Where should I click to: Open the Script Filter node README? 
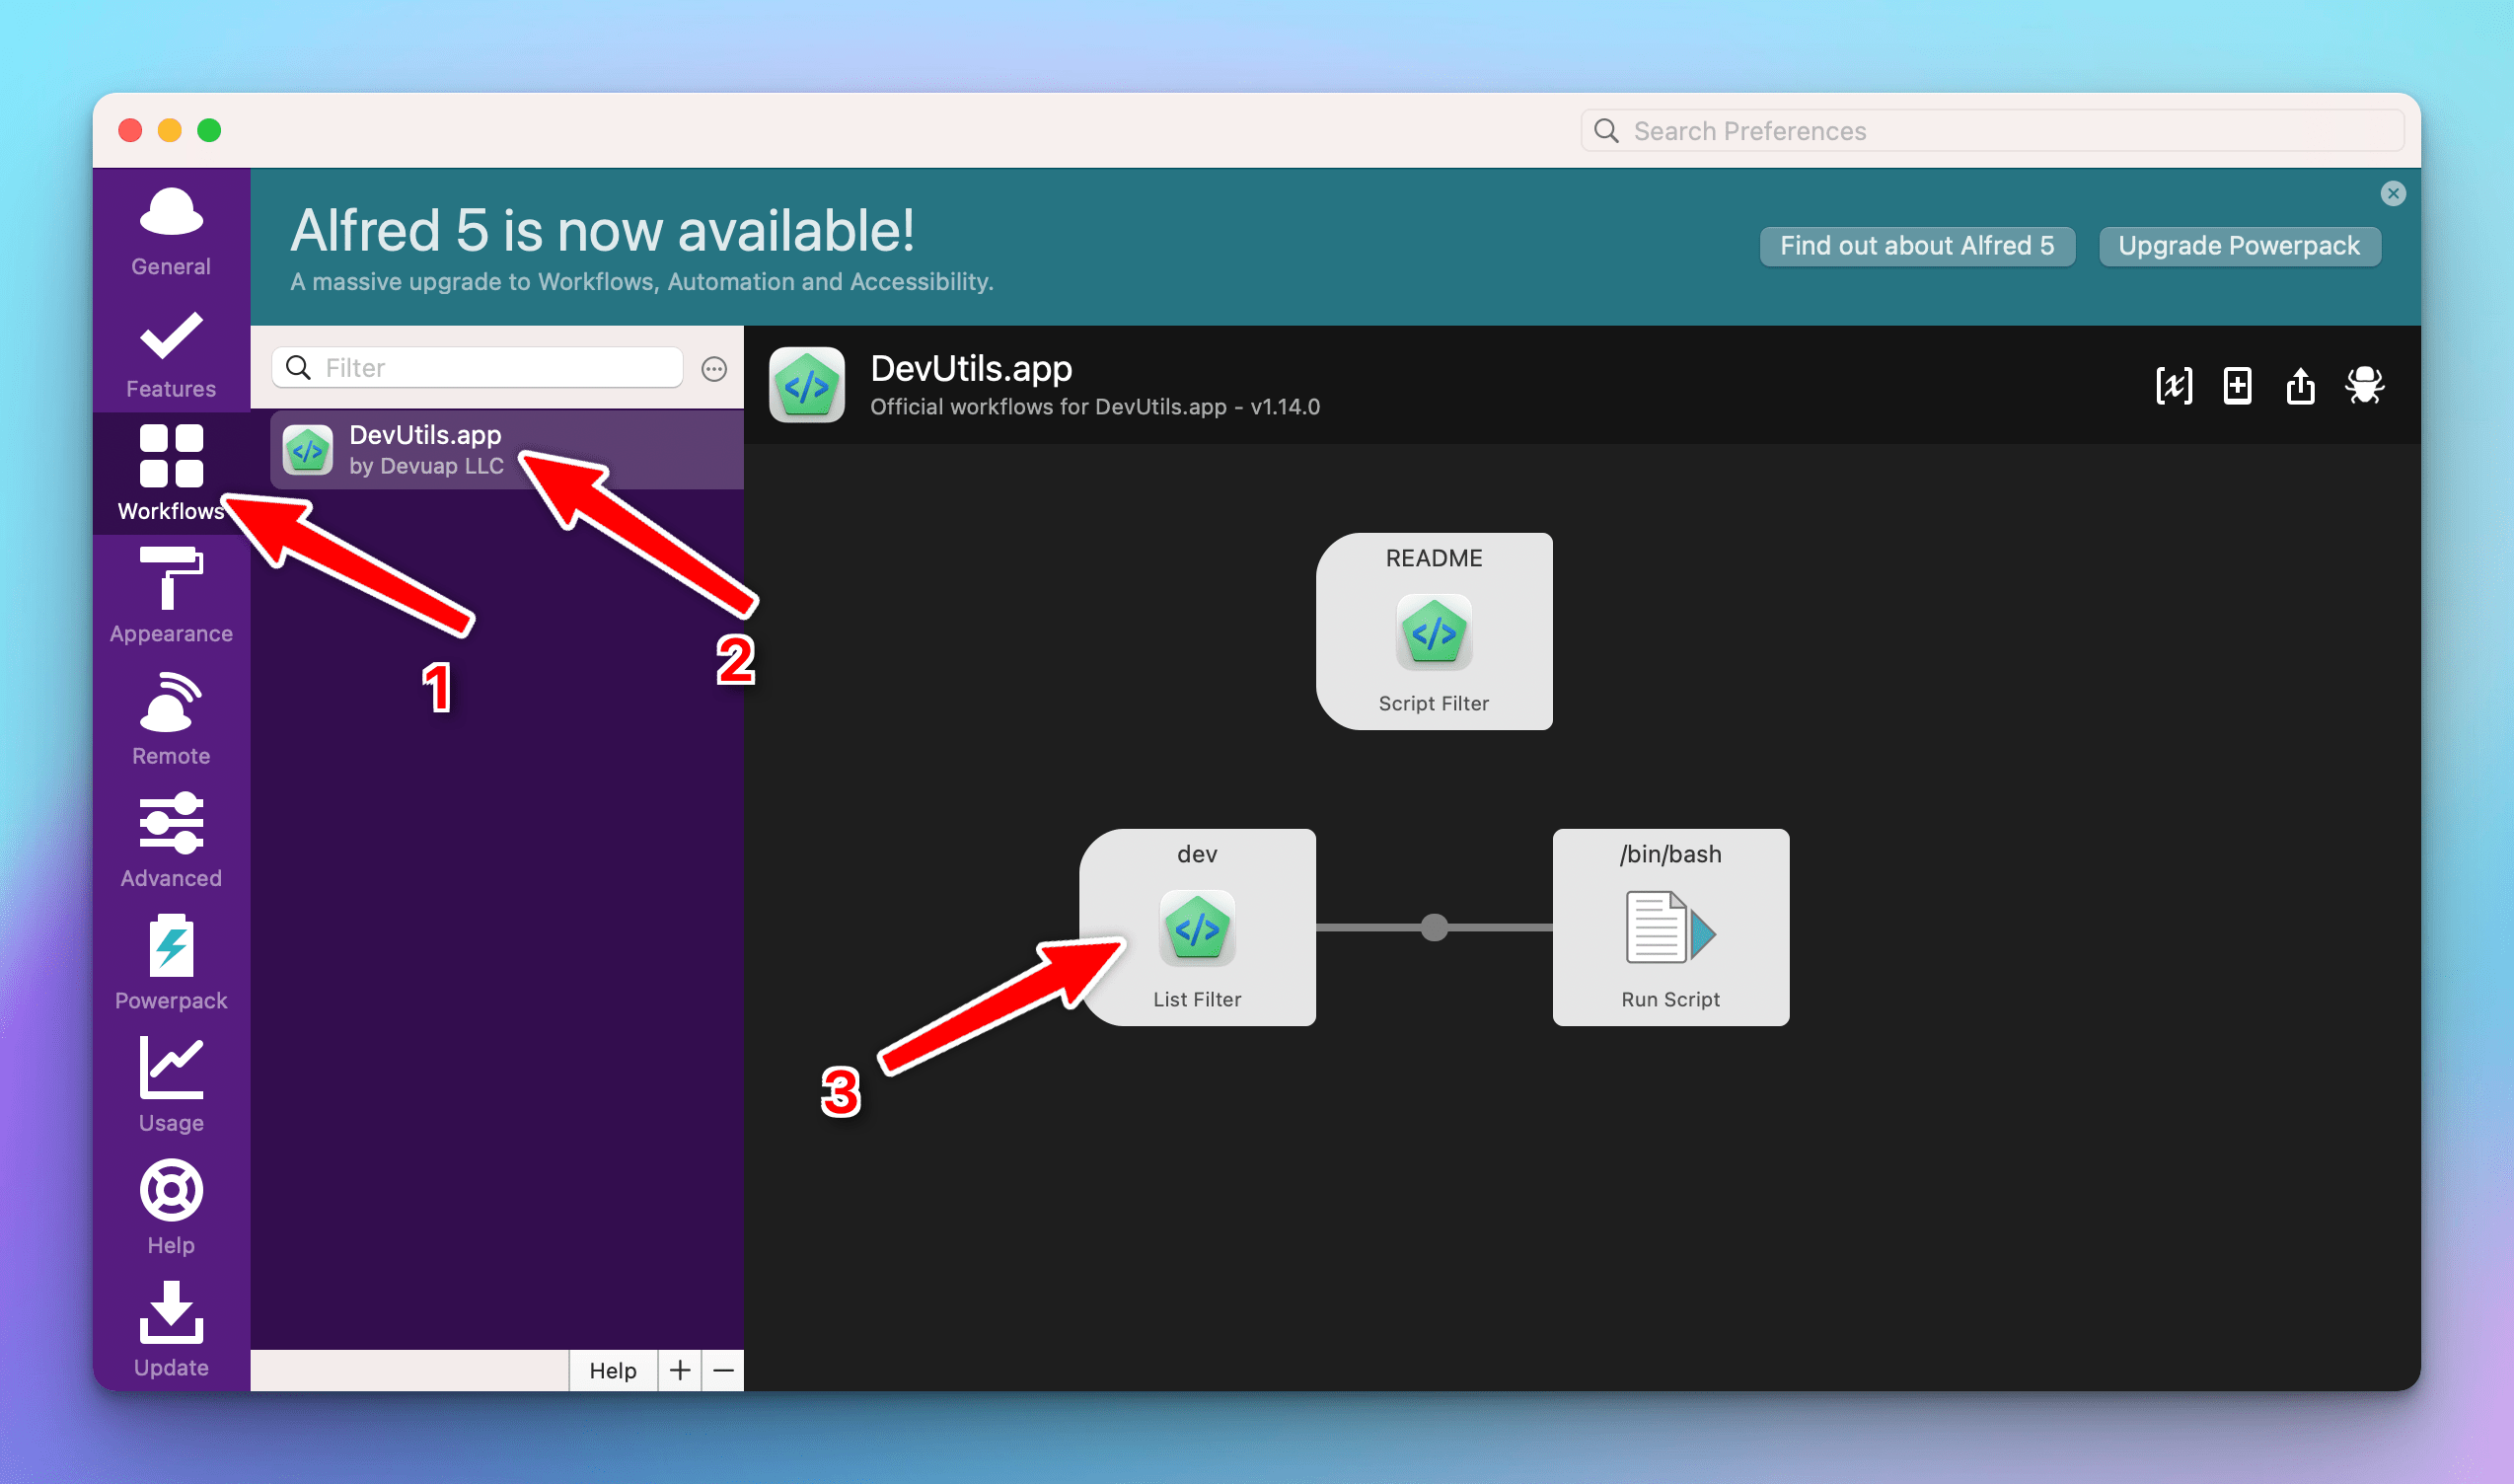point(1433,631)
